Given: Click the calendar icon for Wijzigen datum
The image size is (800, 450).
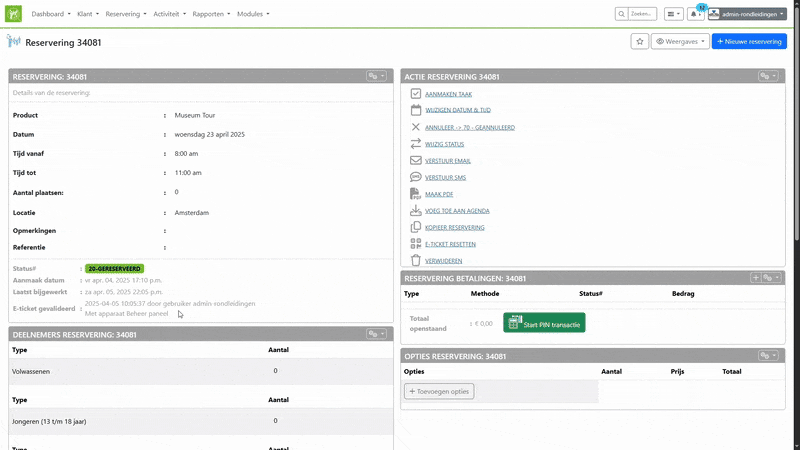Looking at the screenshot, I should click(x=416, y=110).
